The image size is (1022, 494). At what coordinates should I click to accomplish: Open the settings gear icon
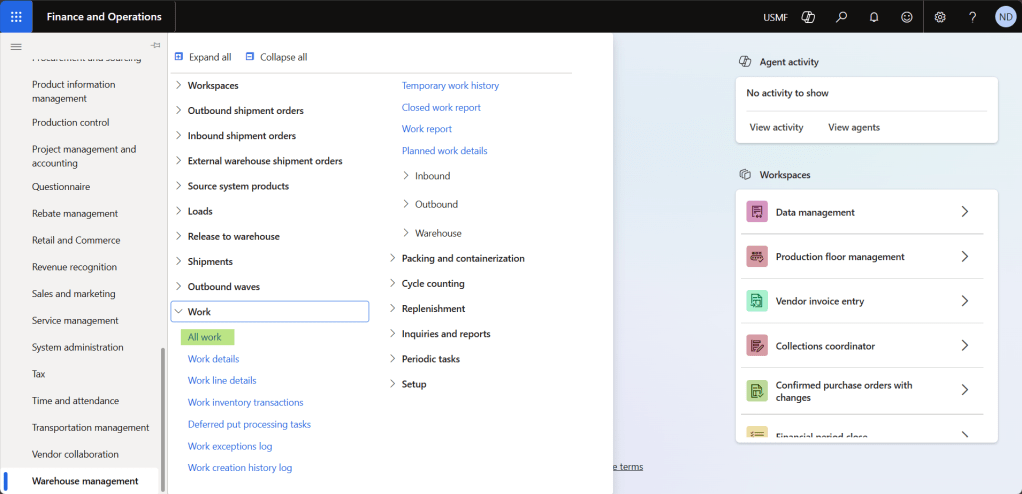940,17
